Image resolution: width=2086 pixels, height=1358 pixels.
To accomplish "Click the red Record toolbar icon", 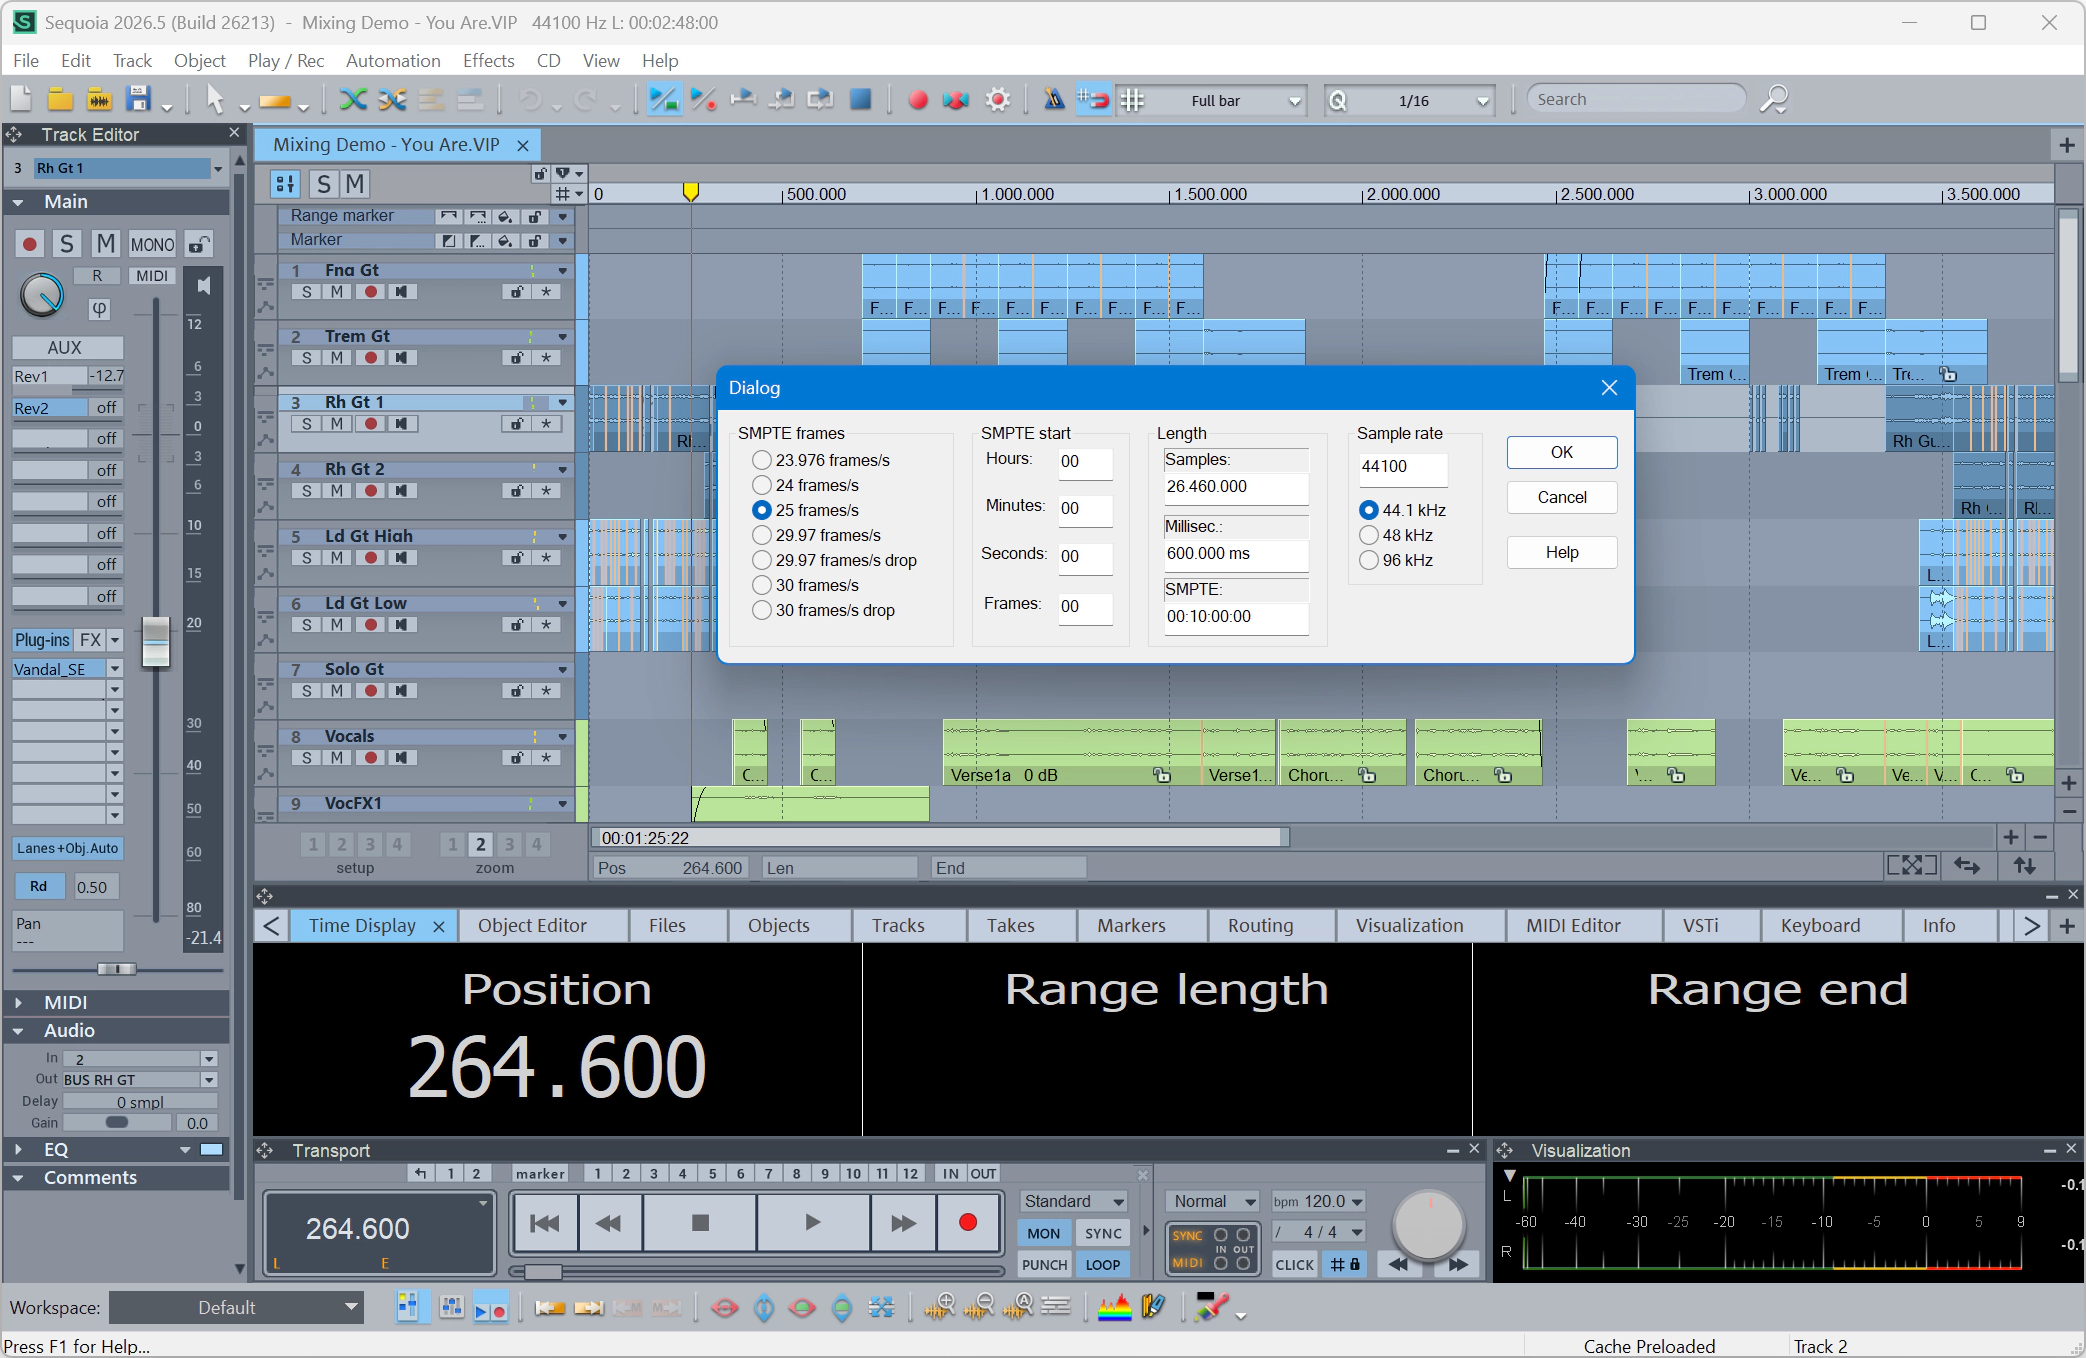I will (x=917, y=100).
